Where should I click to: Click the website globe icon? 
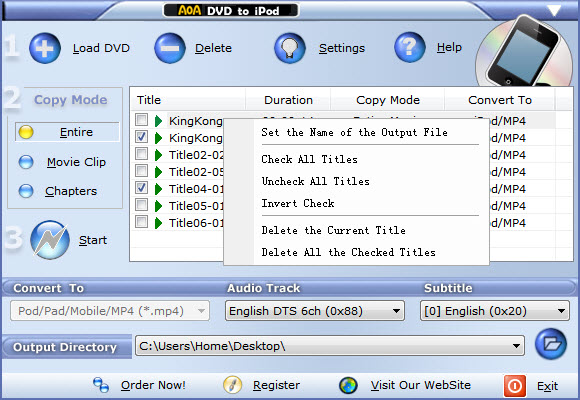click(x=348, y=385)
